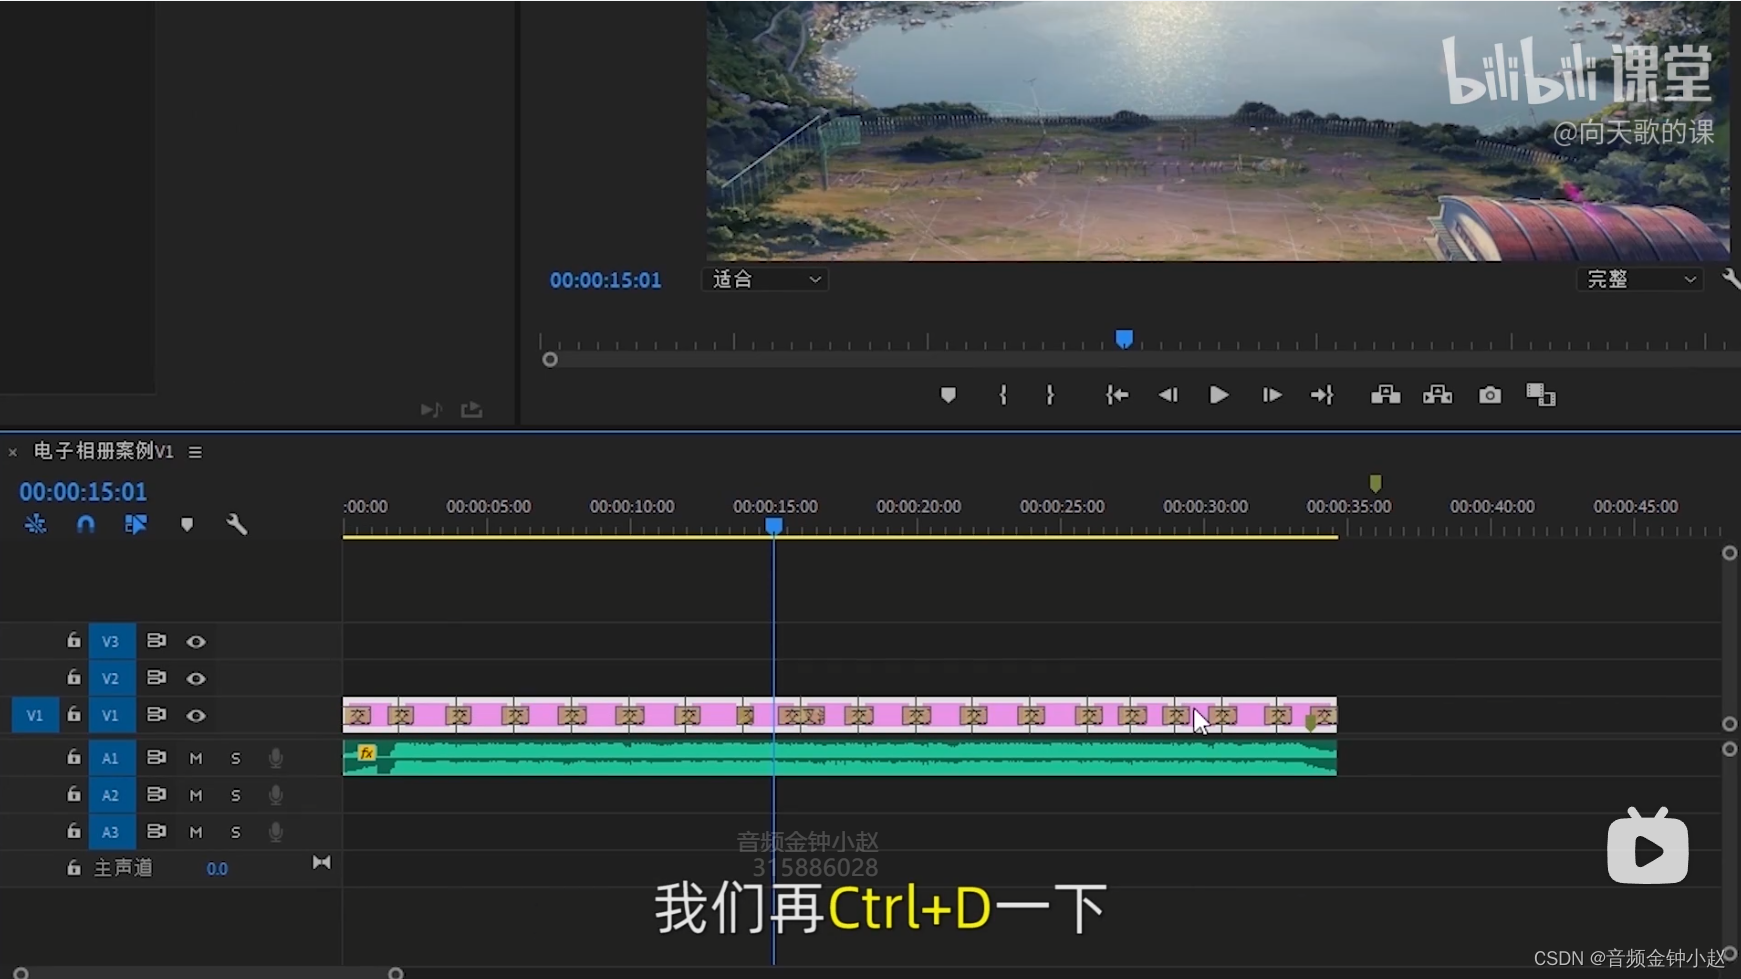1741x979 pixels.
Task: Step forward one frame
Action: (x=1271, y=395)
